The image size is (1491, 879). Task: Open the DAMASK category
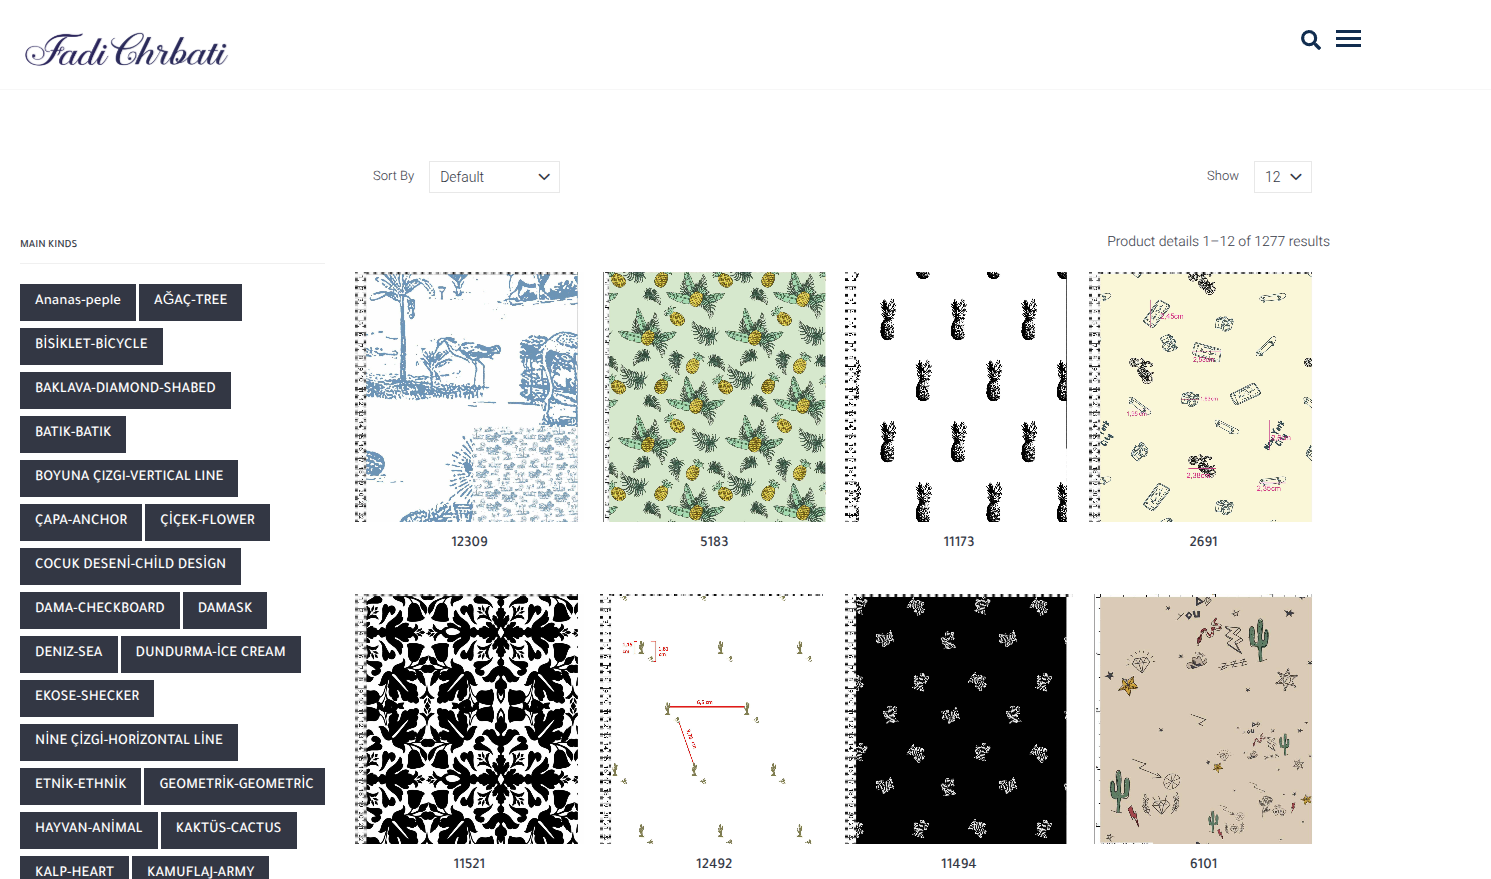(x=225, y=608)
